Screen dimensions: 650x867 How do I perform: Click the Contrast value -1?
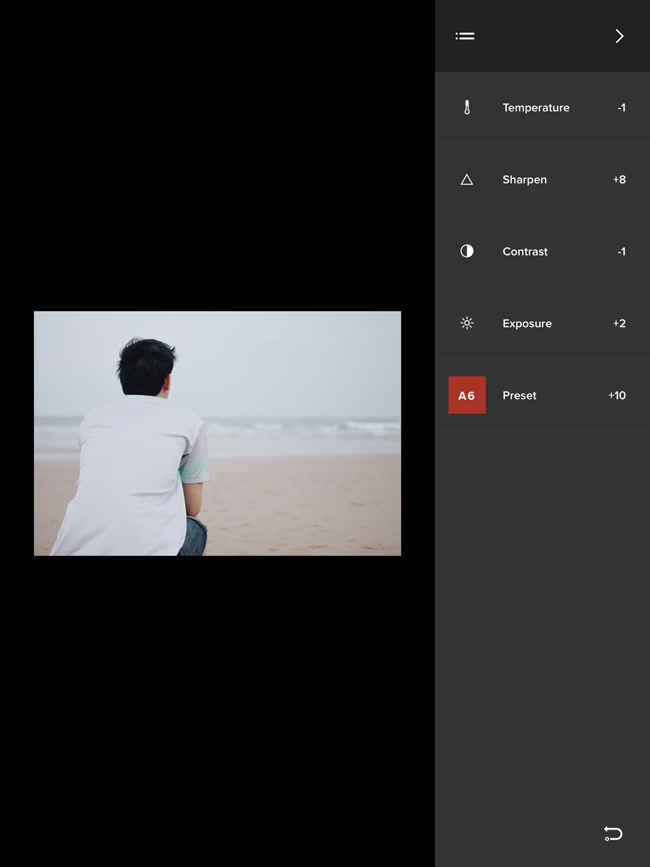pos(621,252)
